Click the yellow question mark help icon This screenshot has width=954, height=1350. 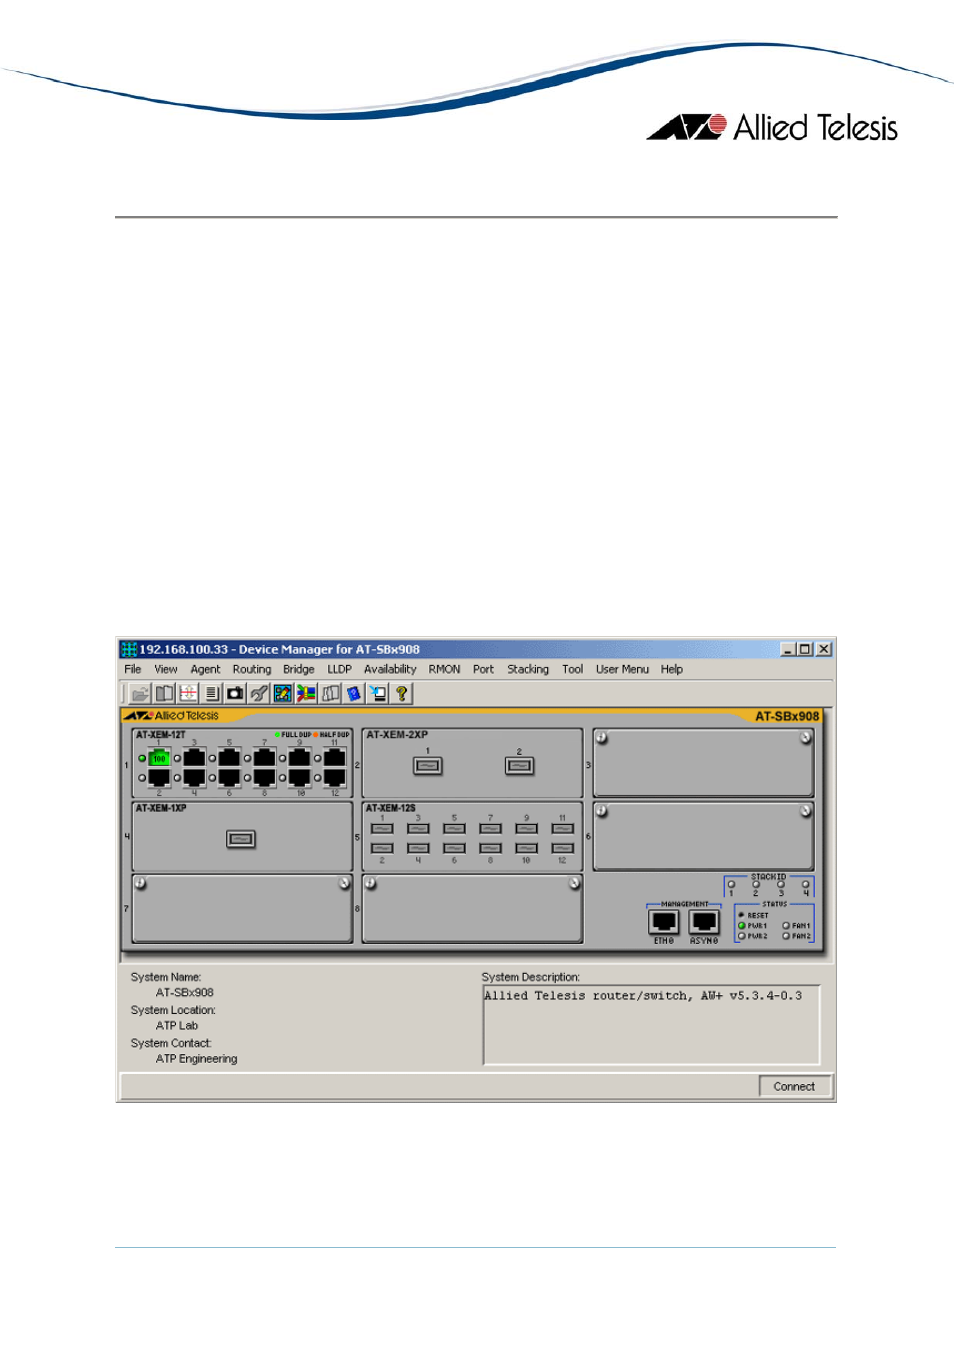click(x=402, y=693)
